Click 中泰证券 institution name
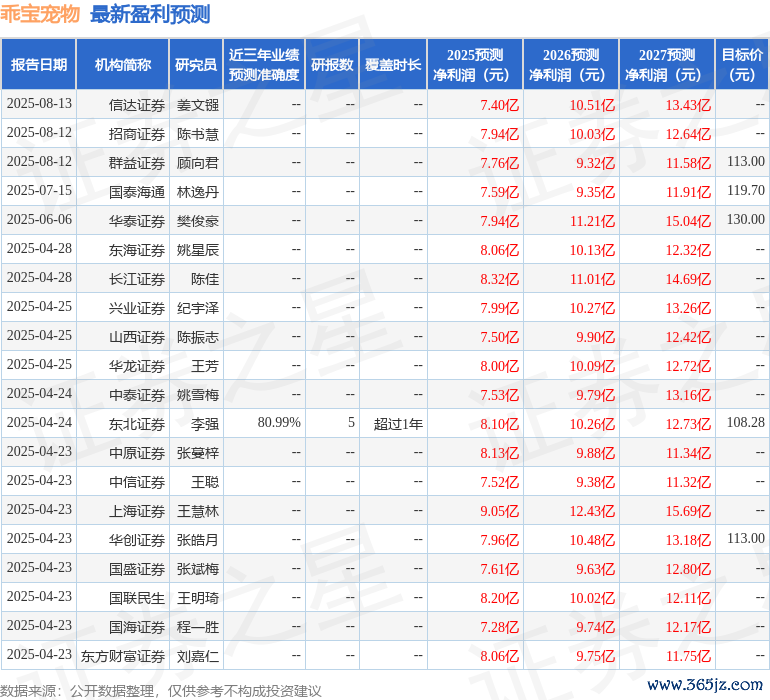Viewport: 770px width, 700px height. 137,395
